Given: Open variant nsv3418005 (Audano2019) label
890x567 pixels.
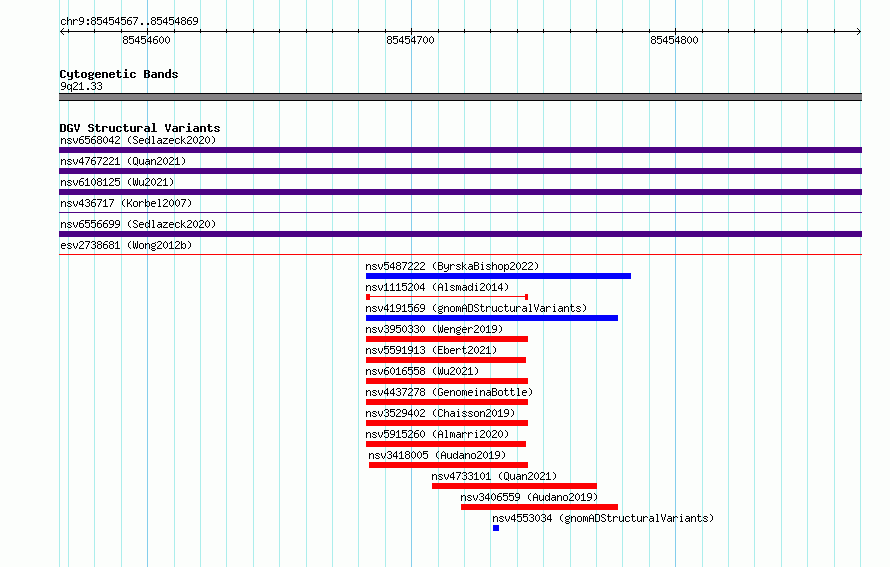Looking at the screenshot, I should [437, 455].
